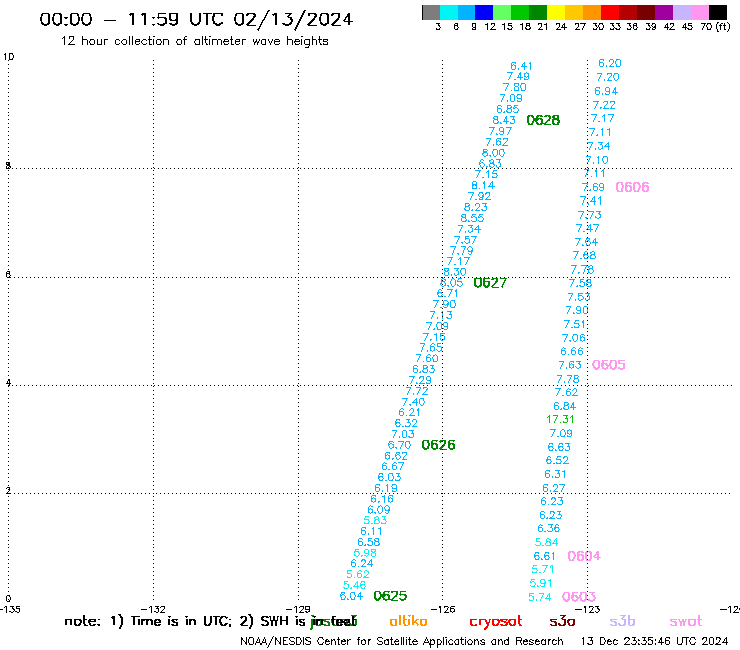The height and width of the screenshot is (650, 740).
Task: Click the cyan value 5.74 beside label 0603
Action: 540,597
